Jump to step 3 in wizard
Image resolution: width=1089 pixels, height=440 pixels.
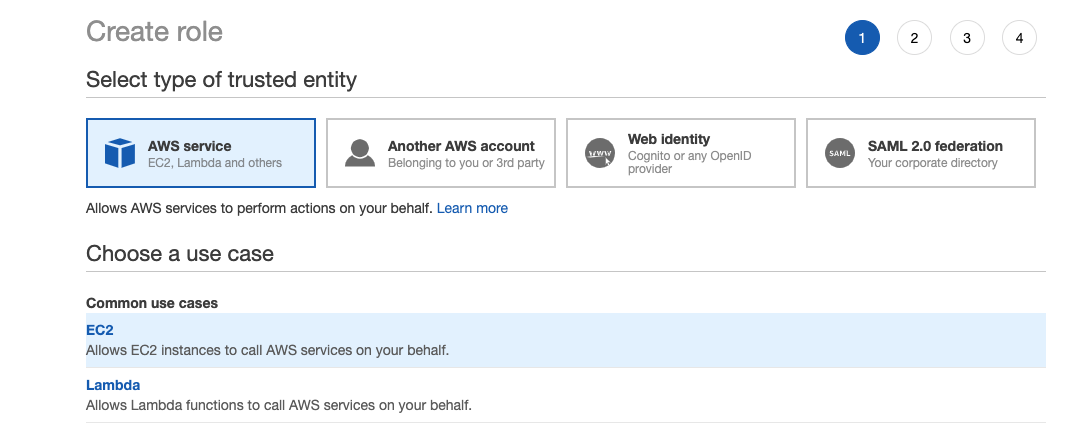pyautogui.click(x=967, y=39)
